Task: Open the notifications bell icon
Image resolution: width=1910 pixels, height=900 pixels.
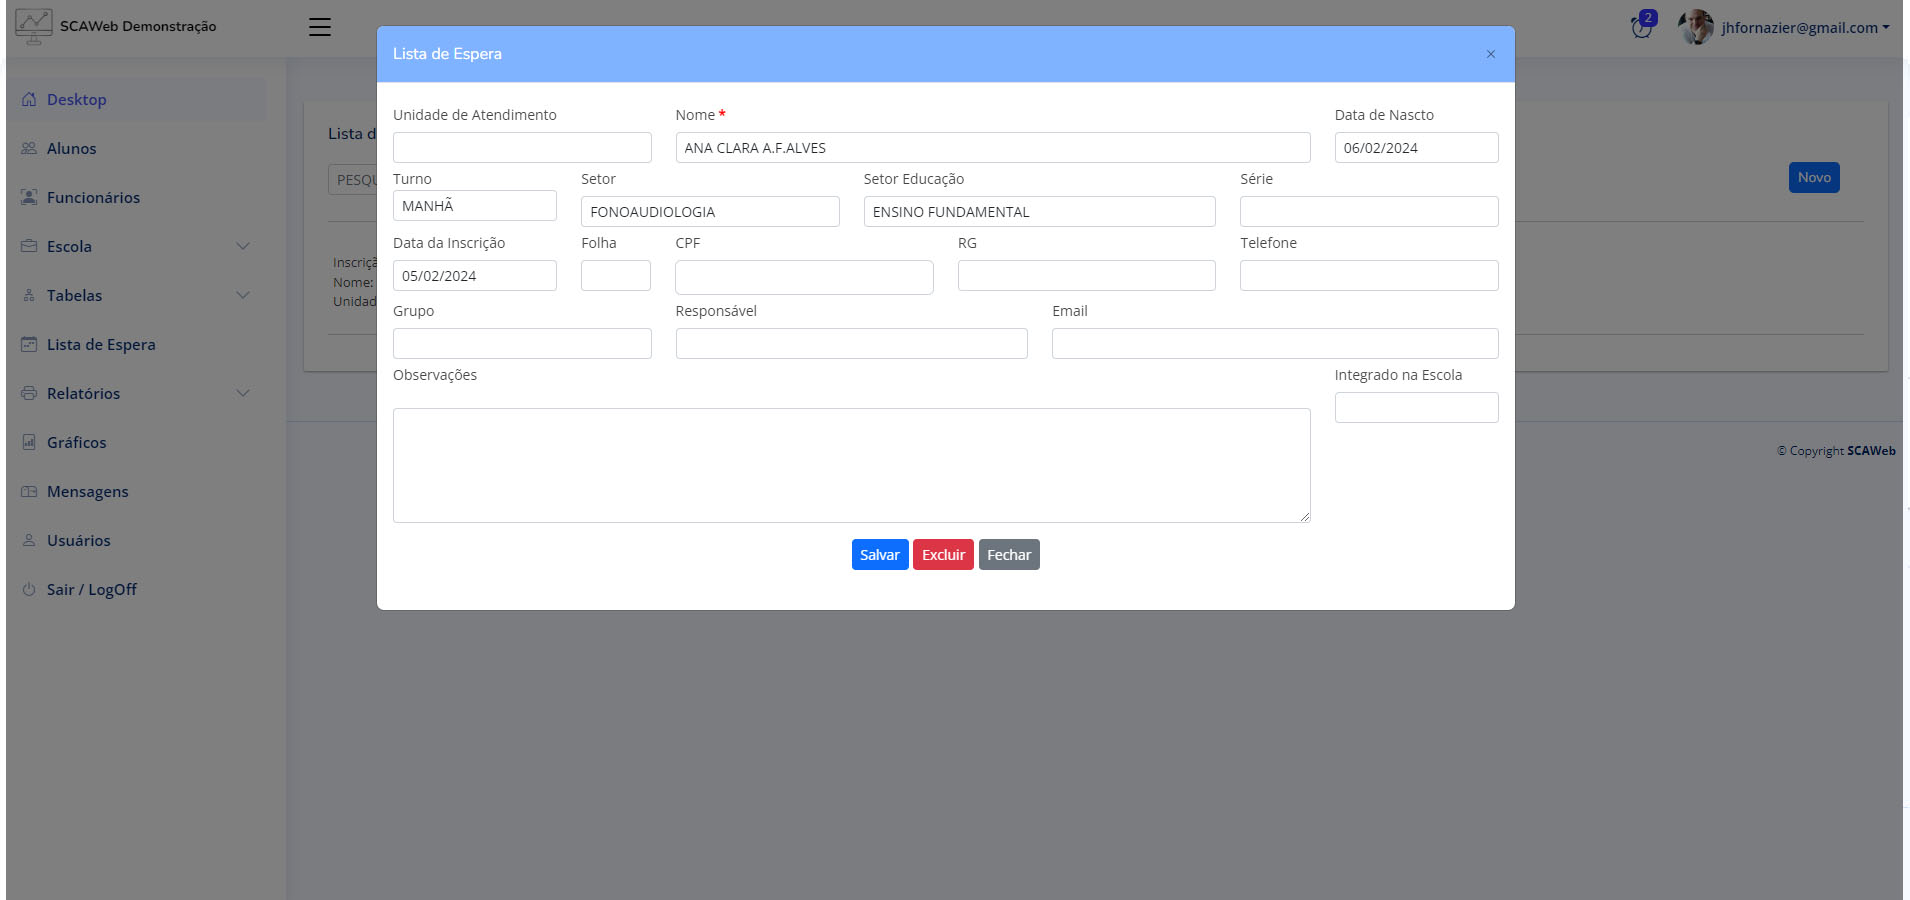Action: click(1641, 27)
